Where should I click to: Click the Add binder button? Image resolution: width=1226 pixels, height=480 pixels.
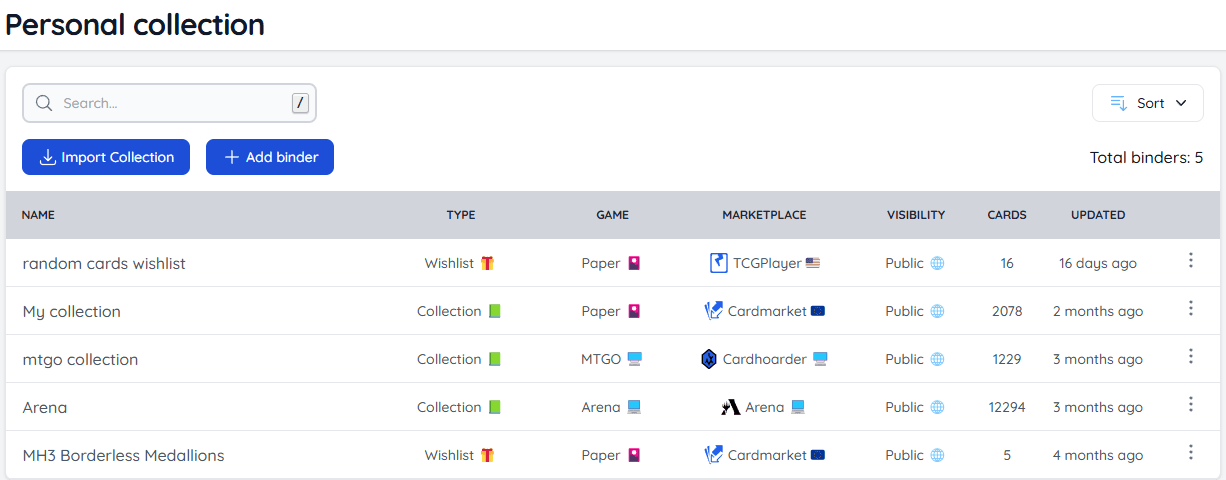coord(270,157)
